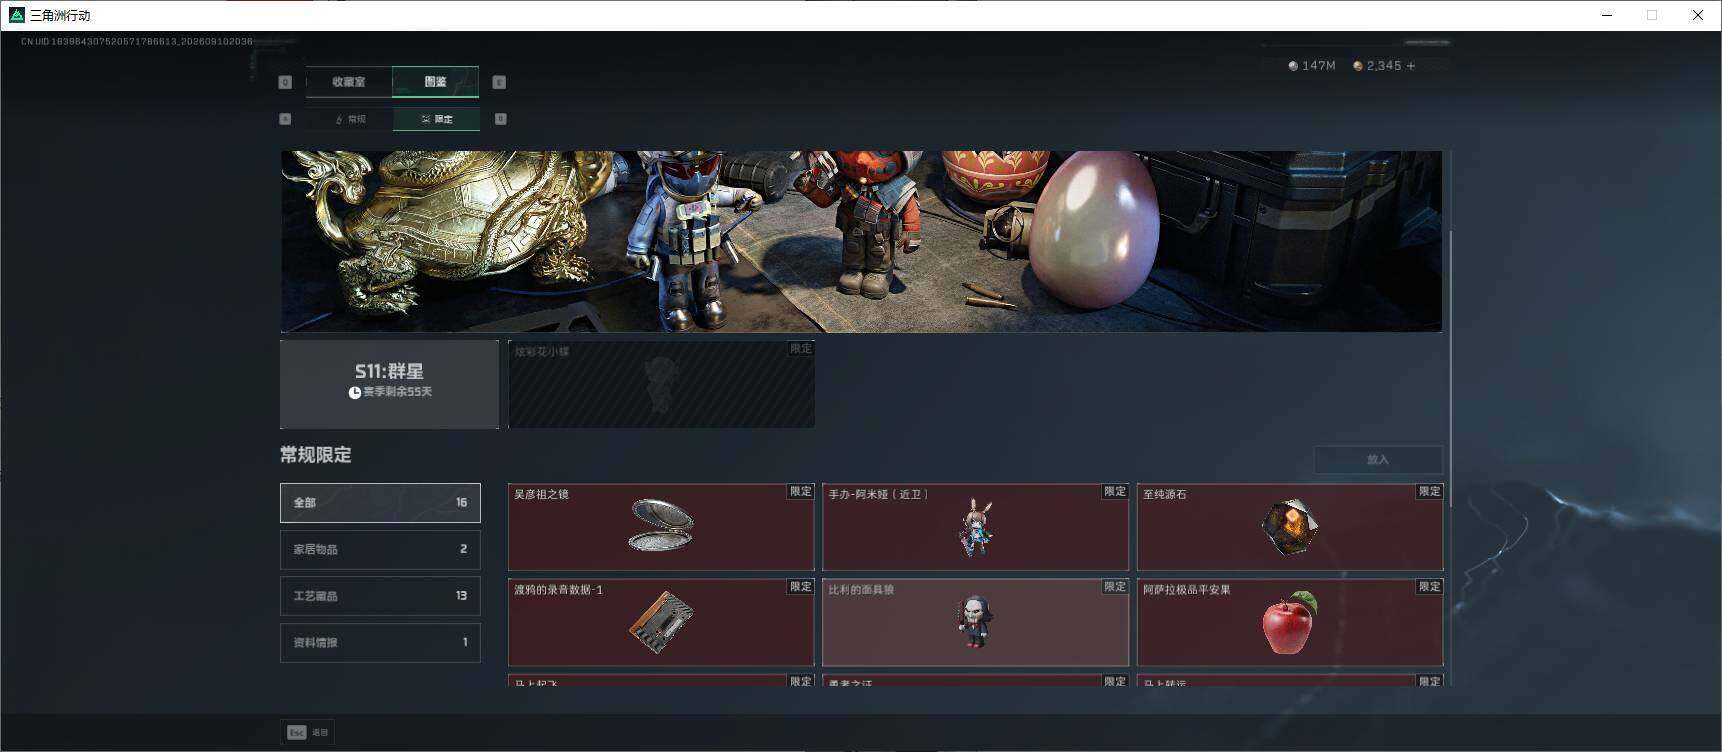Viewport: 1722px width, 752px height.
Task: Click the E key hint icon beside 图鉴
Action: click(499, 82)
